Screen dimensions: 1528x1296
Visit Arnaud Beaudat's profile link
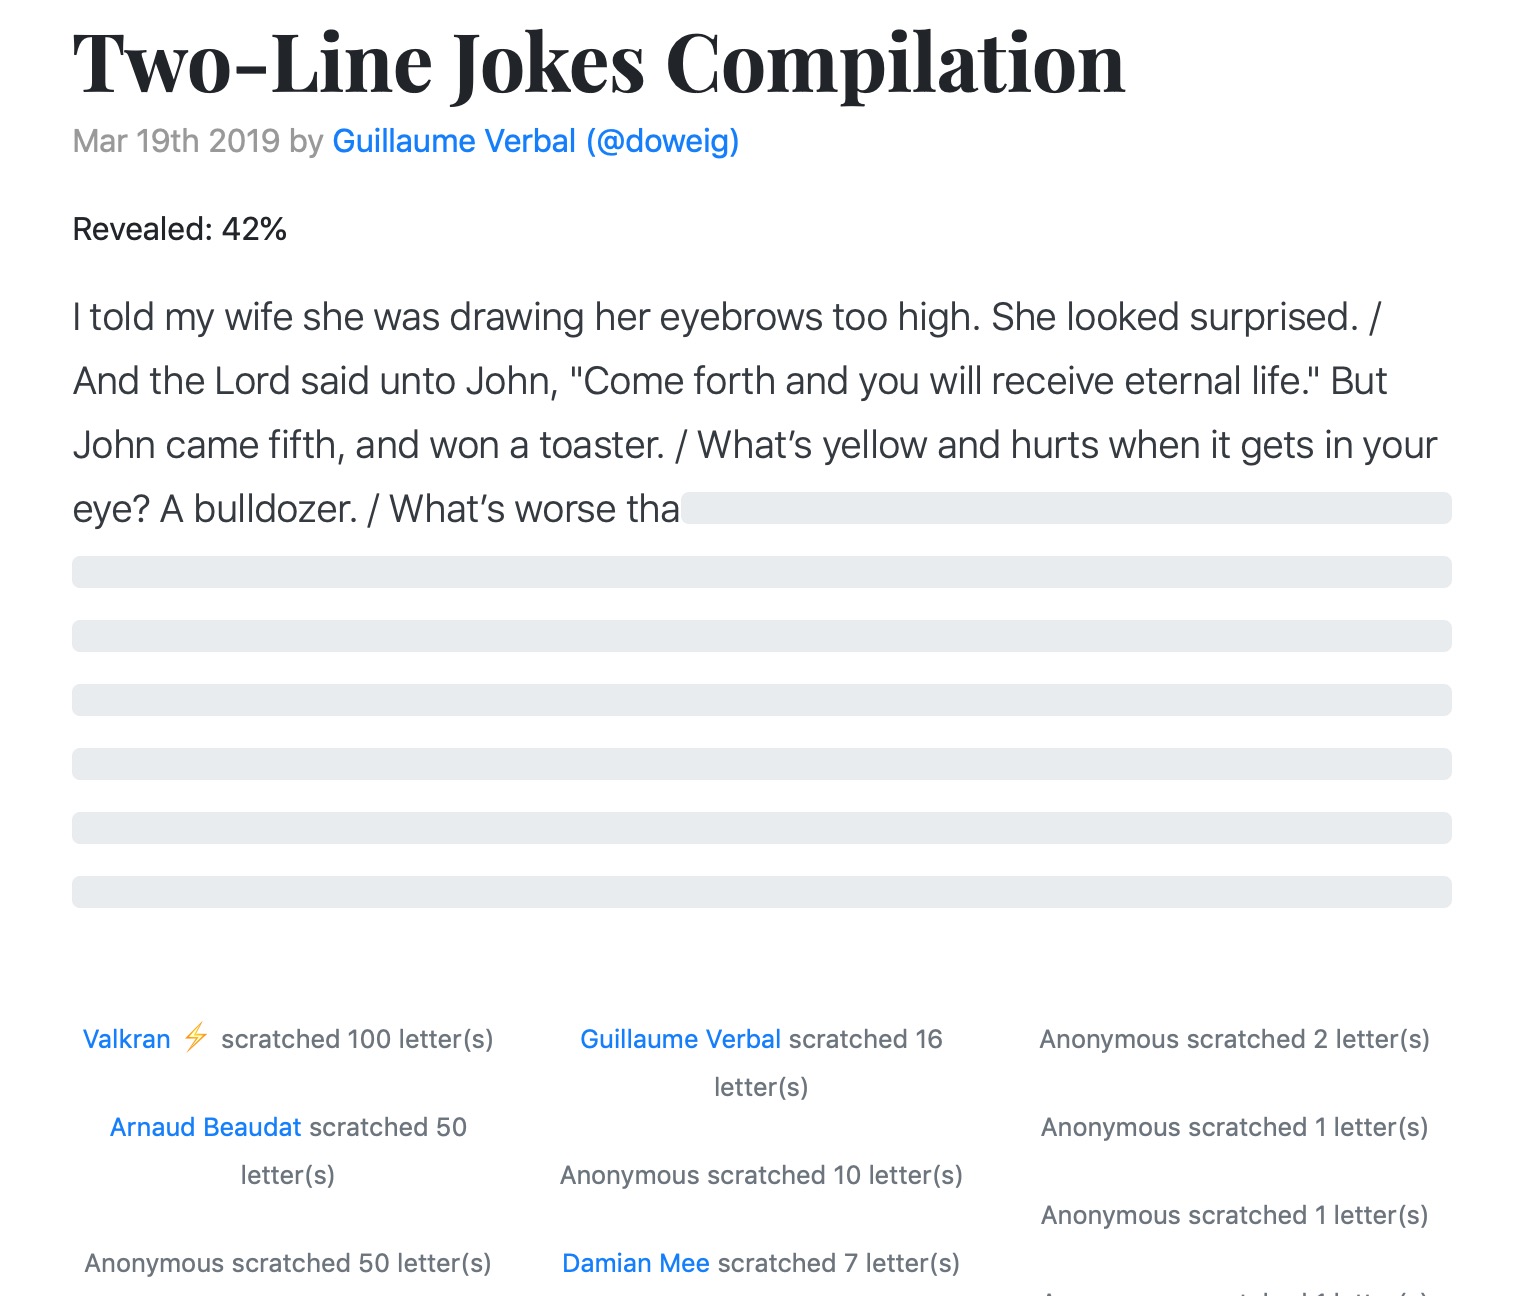(x=205, y=1127)
